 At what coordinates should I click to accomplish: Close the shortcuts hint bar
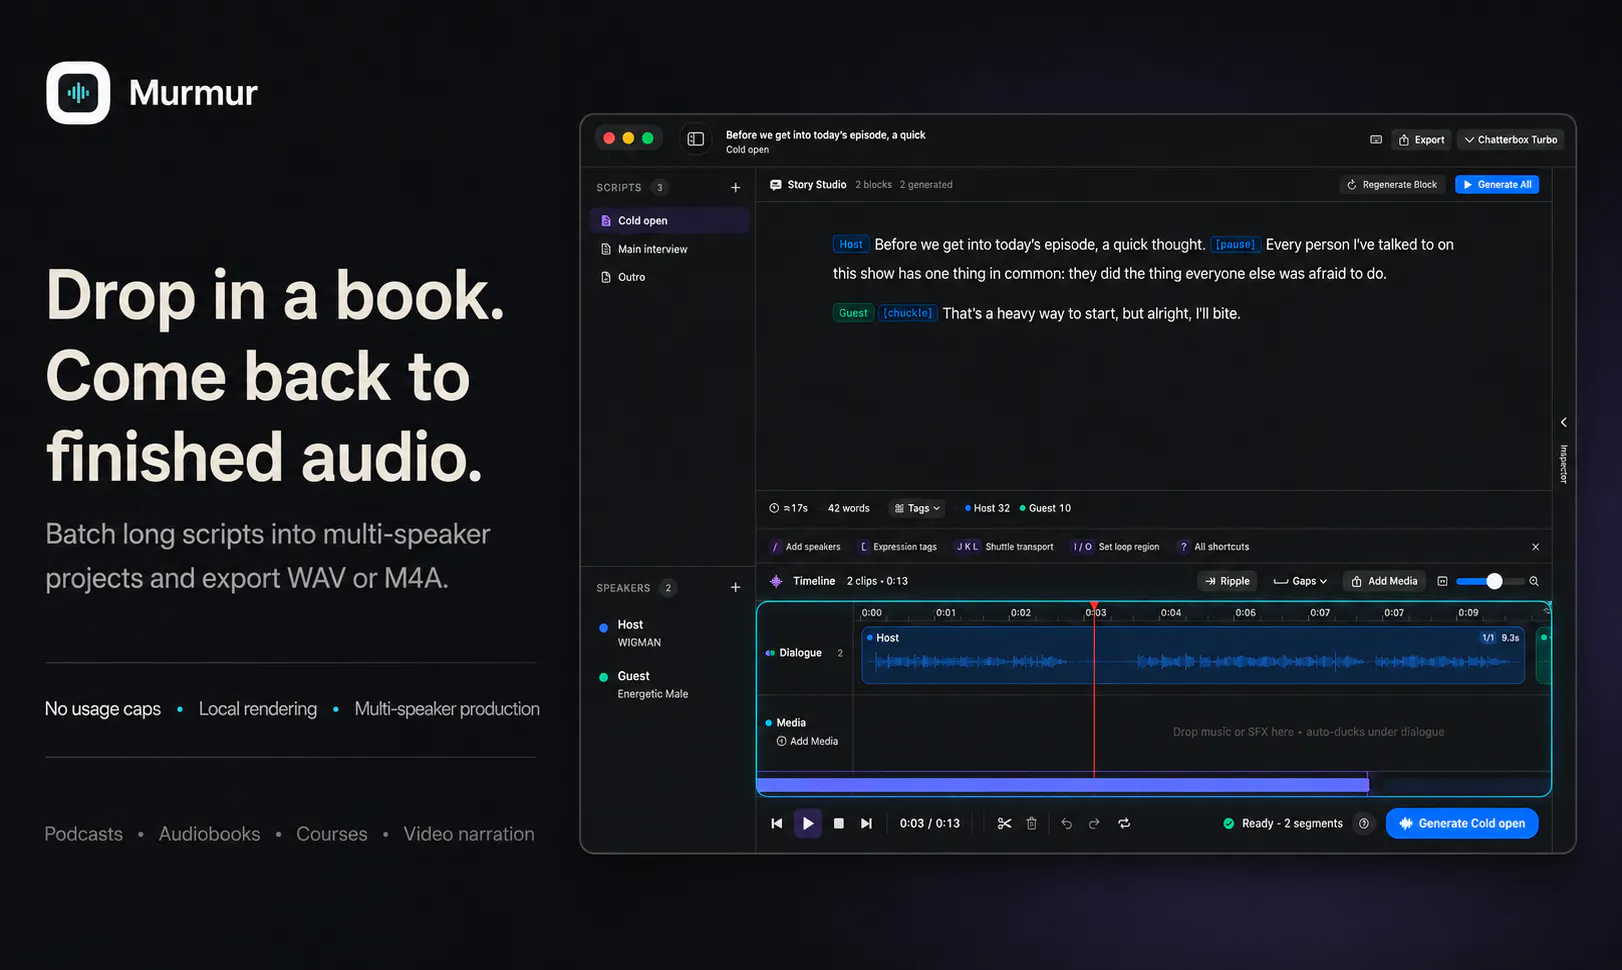coord(1535,547)
